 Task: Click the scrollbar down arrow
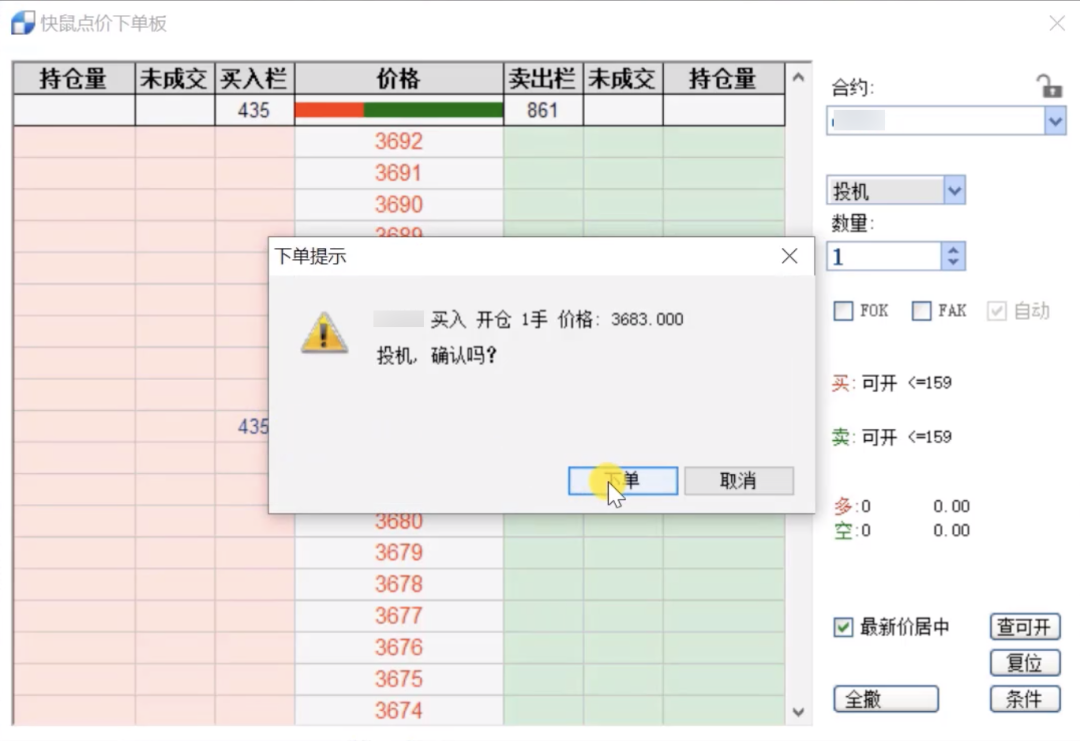pyautogui.click(x=798, y=712)
